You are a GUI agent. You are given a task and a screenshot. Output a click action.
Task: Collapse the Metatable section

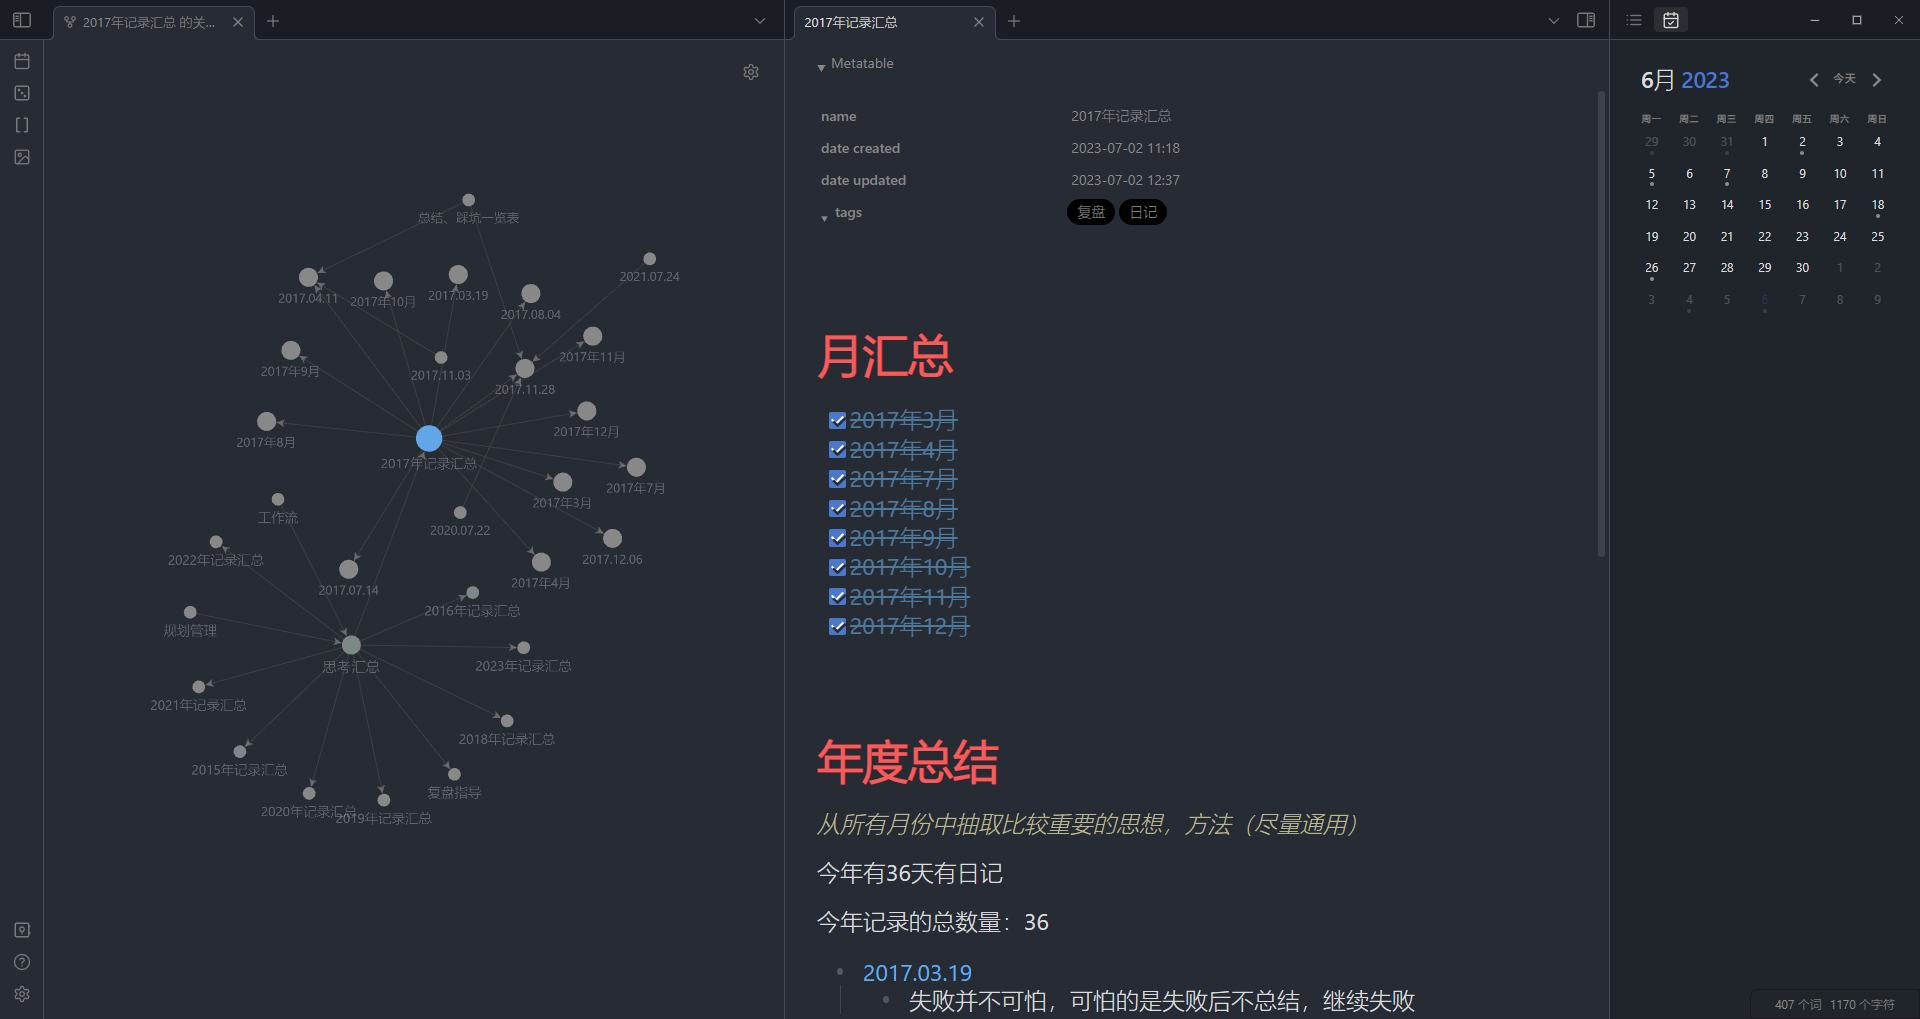(821, 65)
